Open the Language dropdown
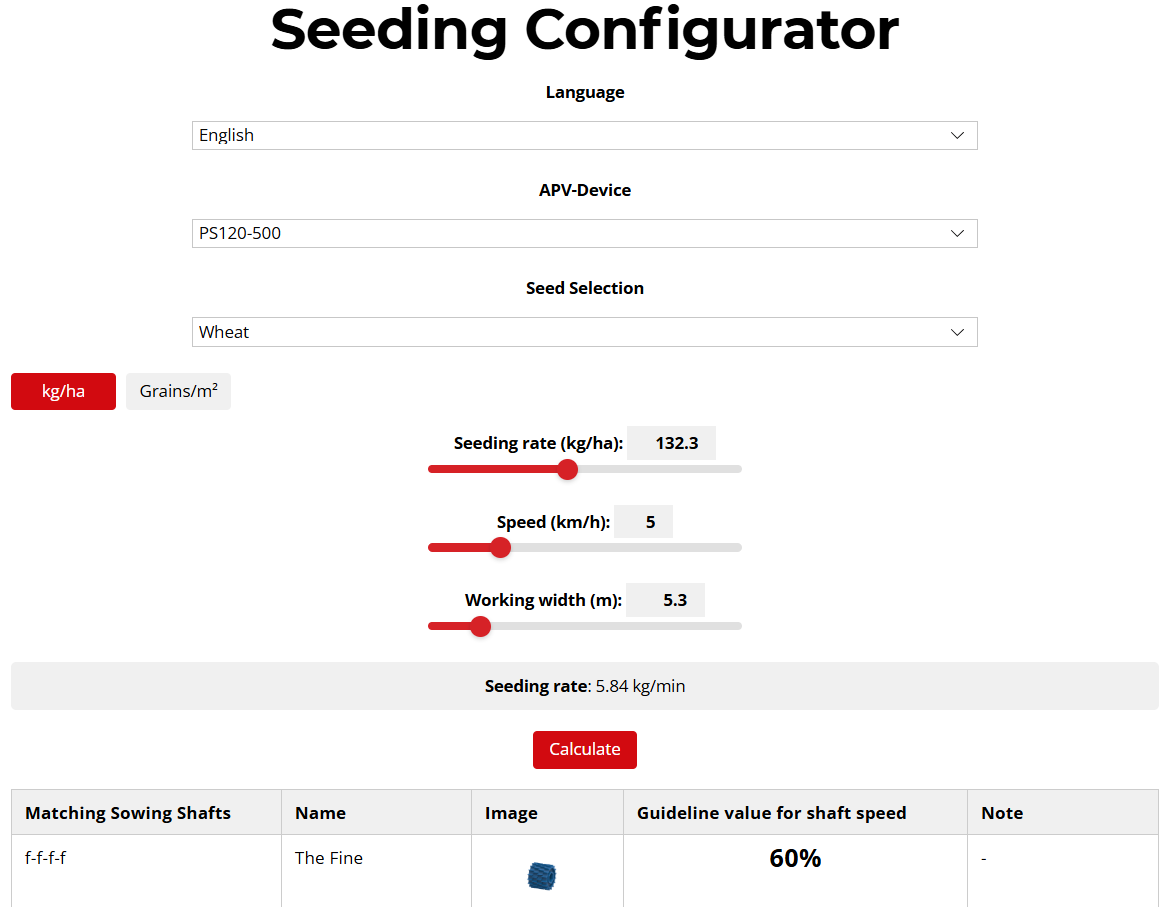The image size is (1163, 907). coord(584,136)
